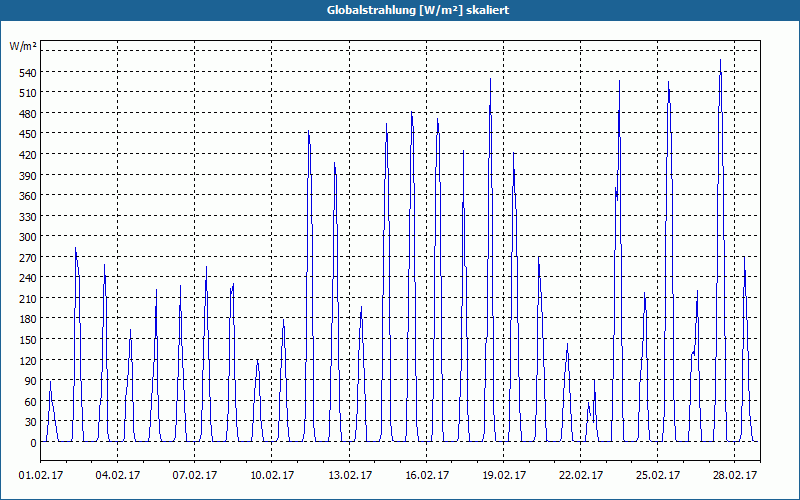Click the 540 y-axis value
Screen dimensions: 800x500
[x=28, y=72]
